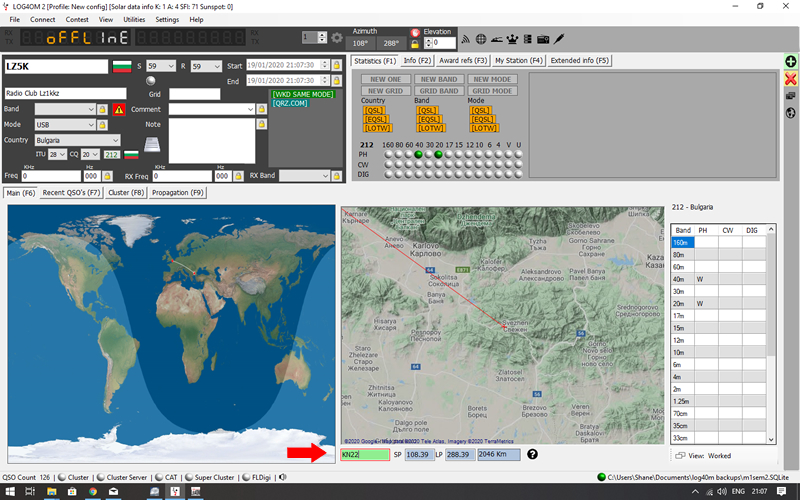Screen dimensions: 800x500
Task: Click the yellow warning triangle icon
Action: (119, 109)
